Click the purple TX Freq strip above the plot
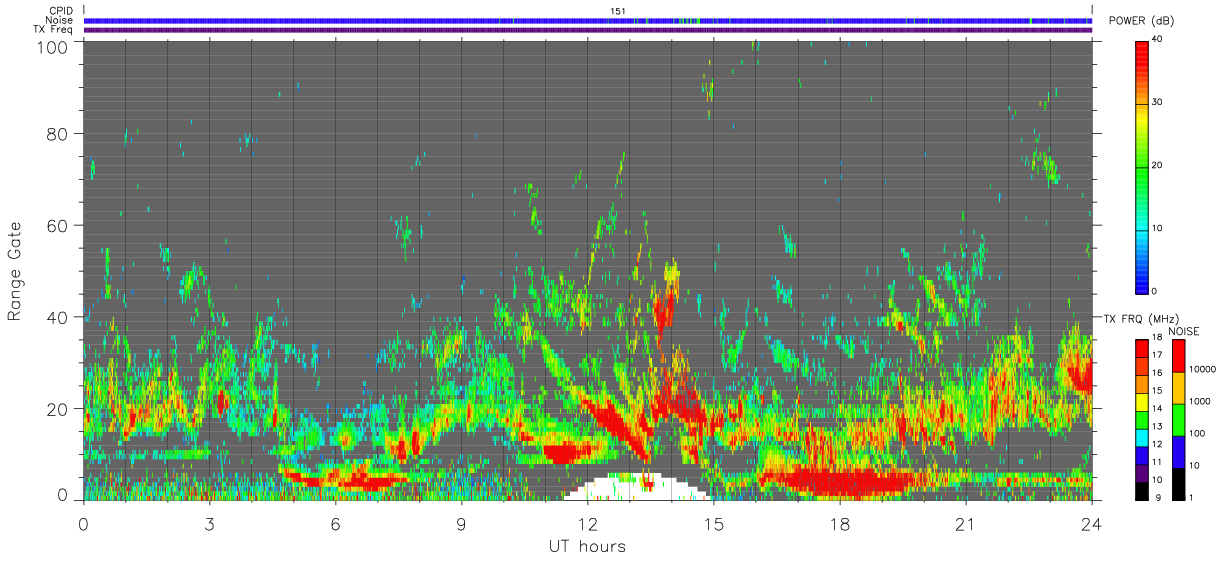The width and height of the screenshot is (1228, 567). coord(588,29)
